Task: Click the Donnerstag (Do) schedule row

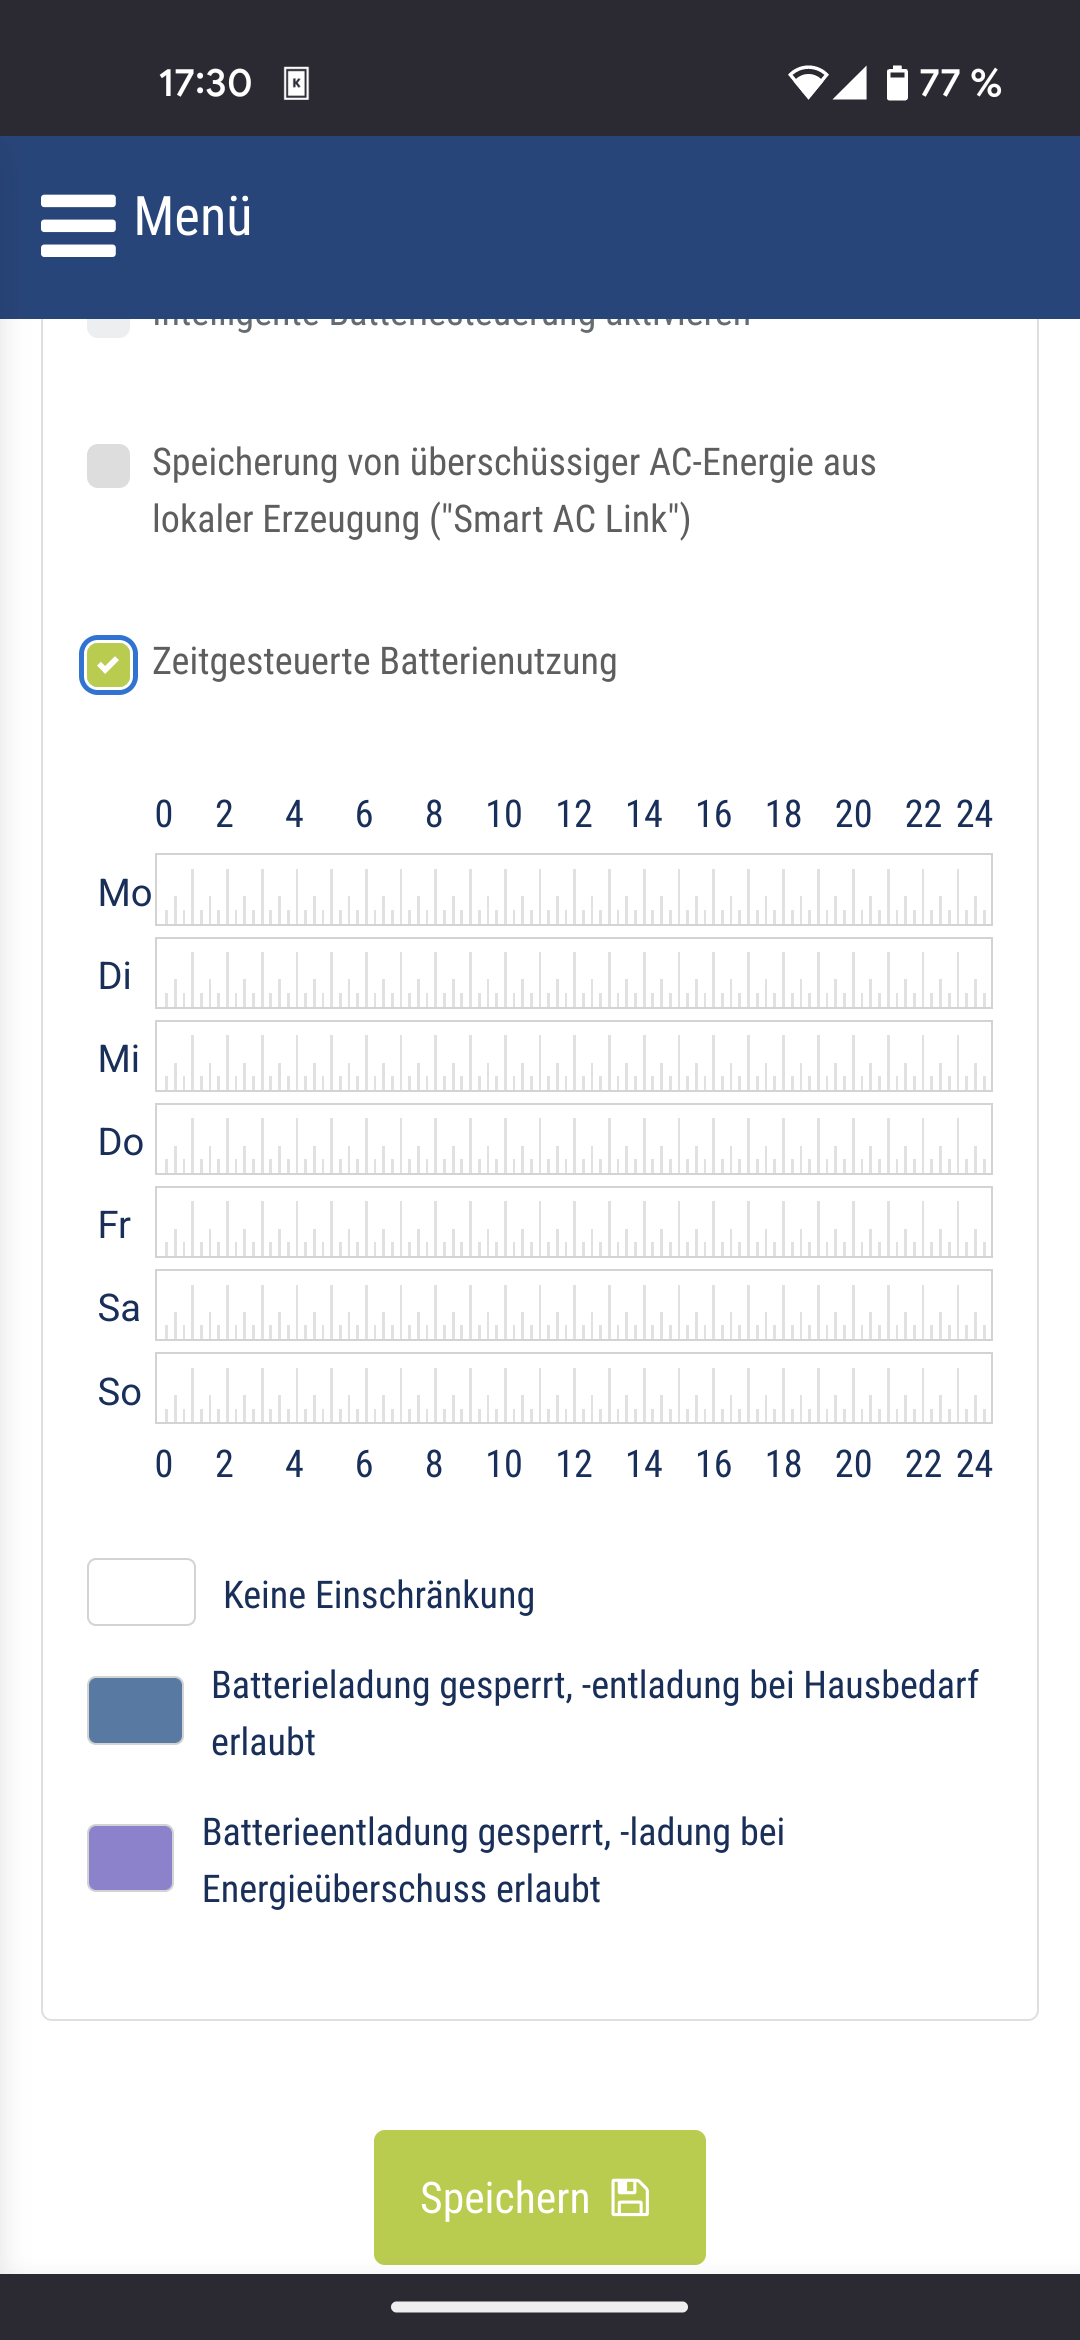Action: pos(573,1139)
